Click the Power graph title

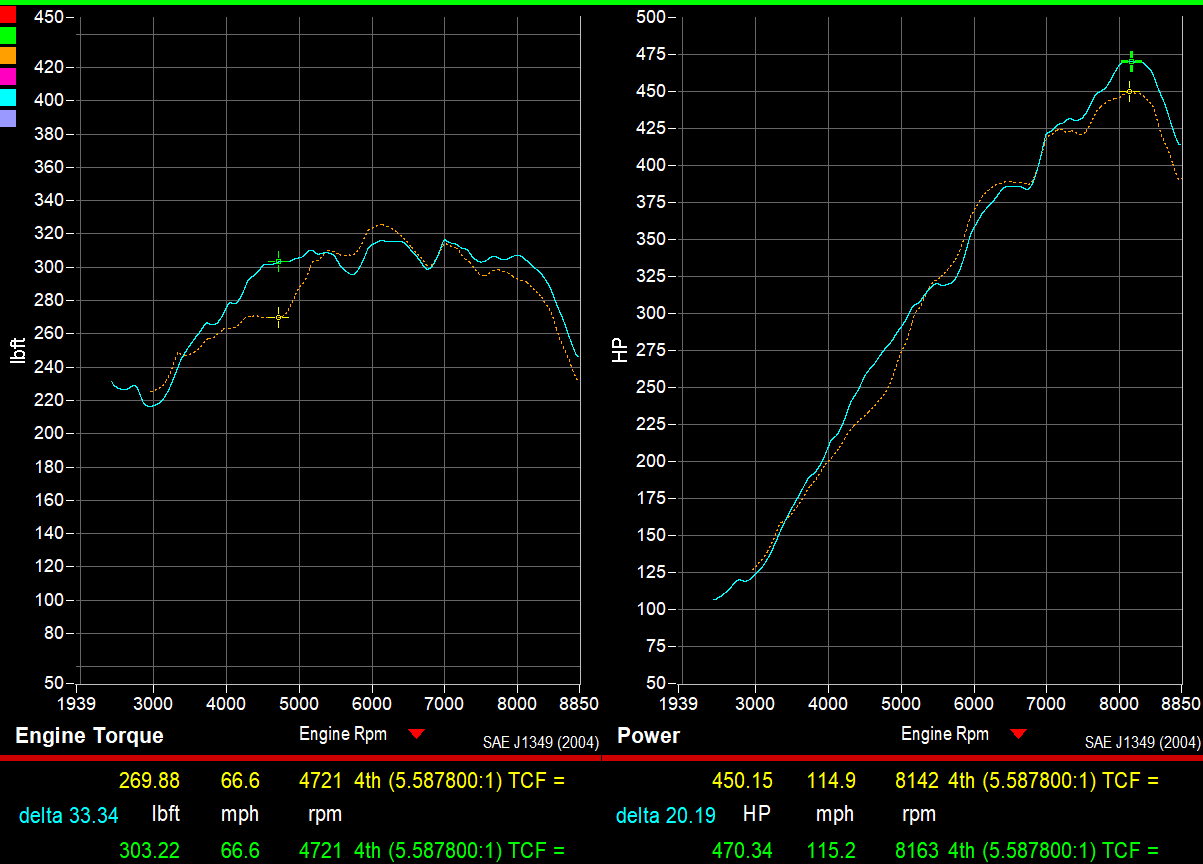pyautogui.click(x=648, y=736)
